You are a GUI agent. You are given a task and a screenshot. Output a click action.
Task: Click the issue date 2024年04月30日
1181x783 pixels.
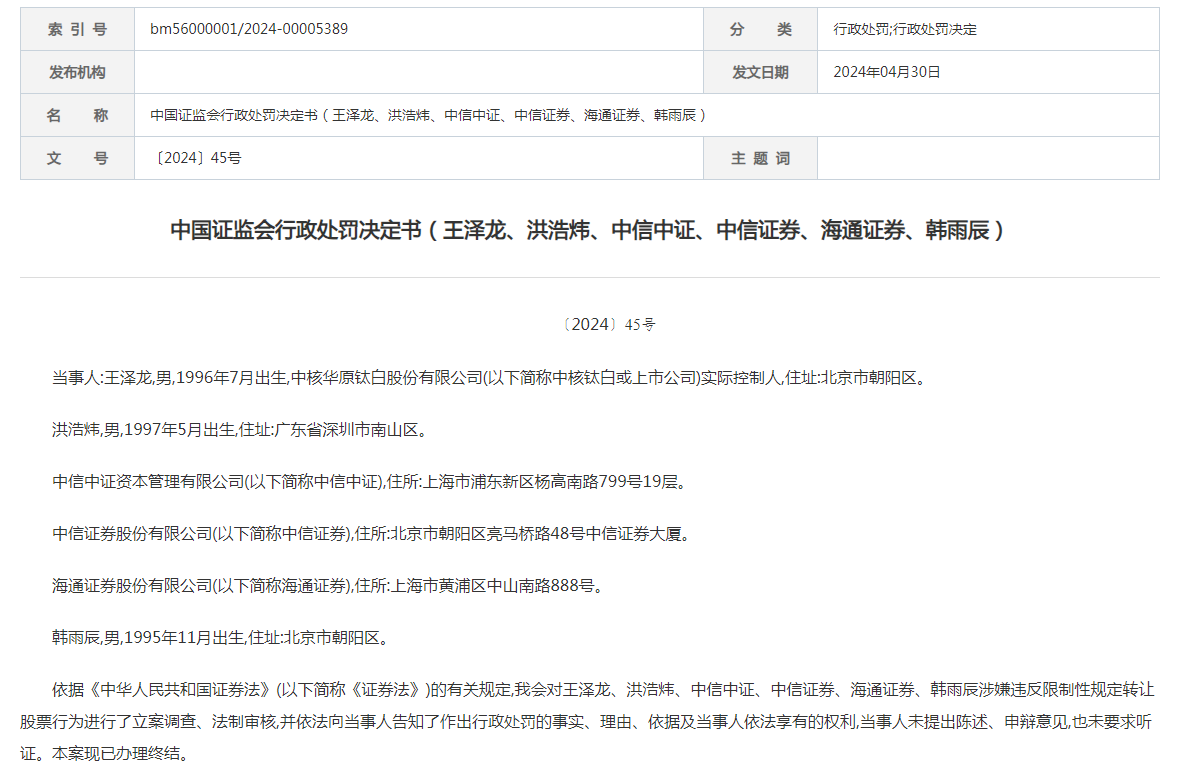pos(887,72)
